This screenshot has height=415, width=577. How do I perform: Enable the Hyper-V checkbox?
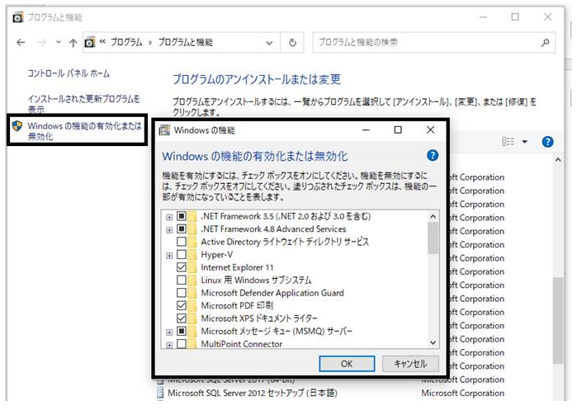[x=181, y=254]
